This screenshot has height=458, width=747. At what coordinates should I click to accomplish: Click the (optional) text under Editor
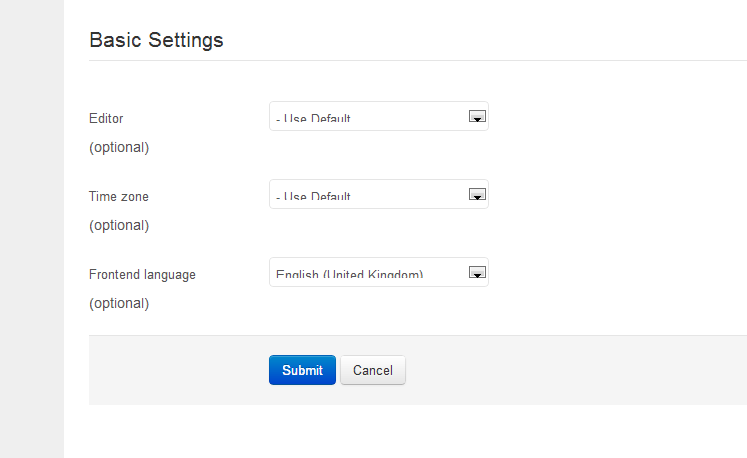(x=119, y=147)
